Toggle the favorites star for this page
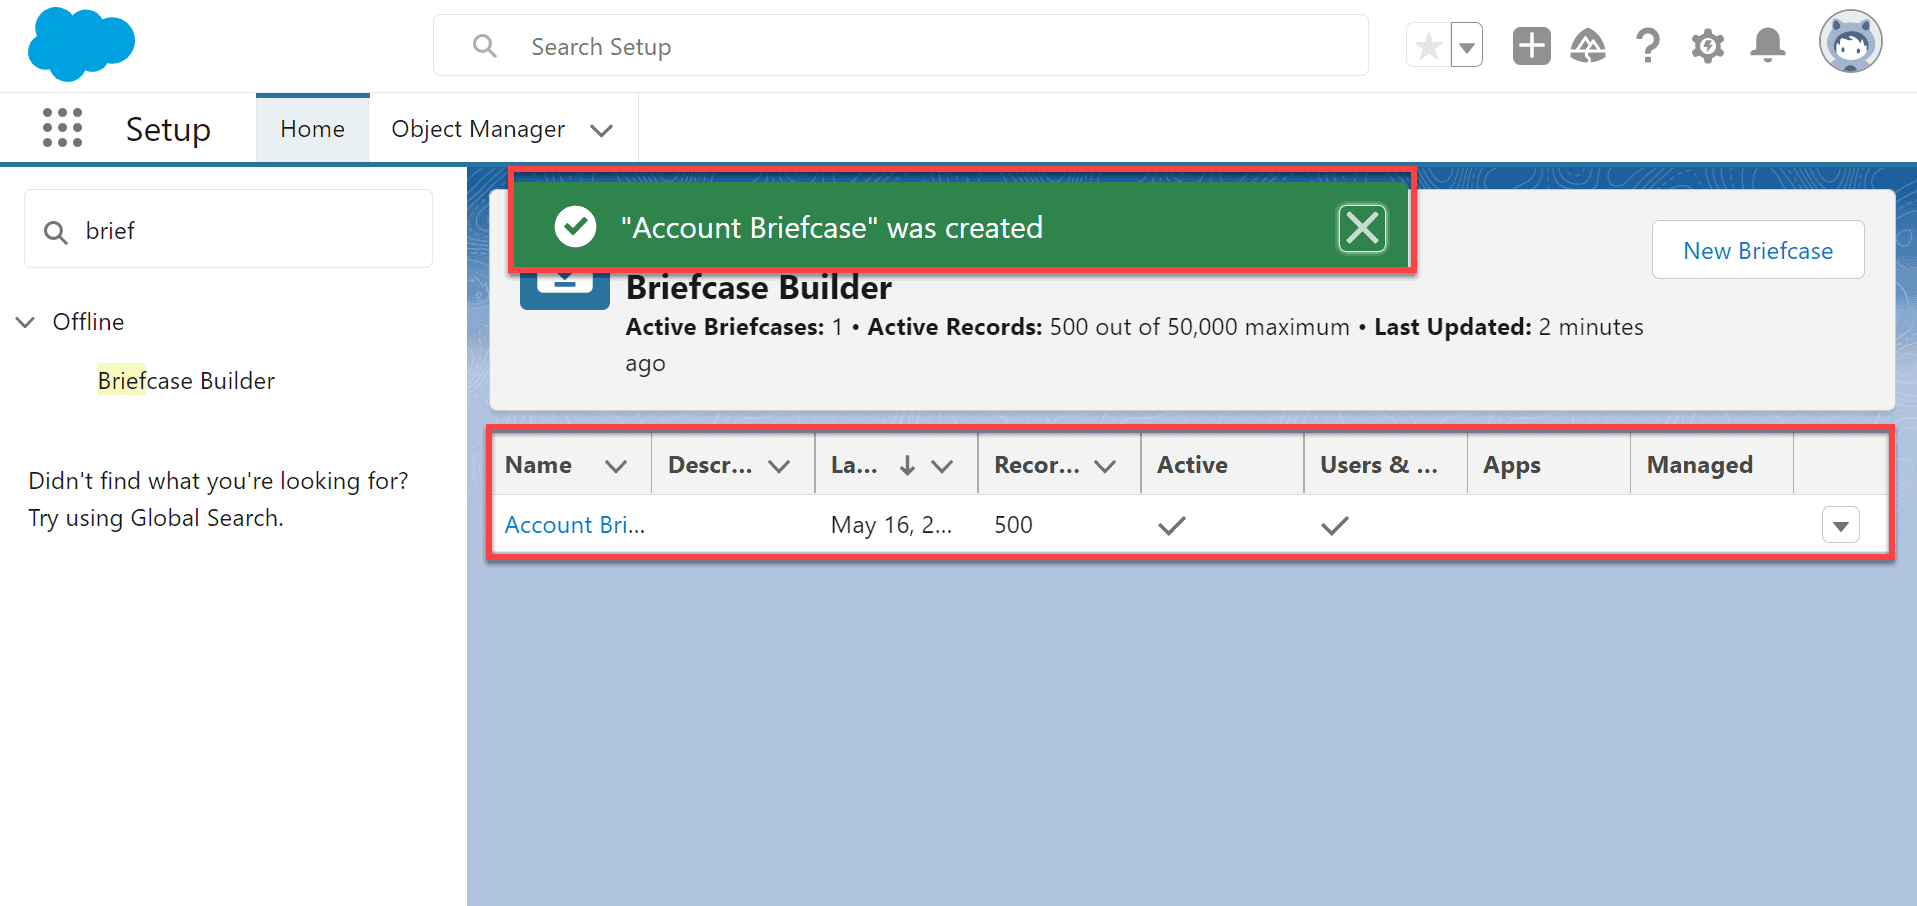 1428,45
